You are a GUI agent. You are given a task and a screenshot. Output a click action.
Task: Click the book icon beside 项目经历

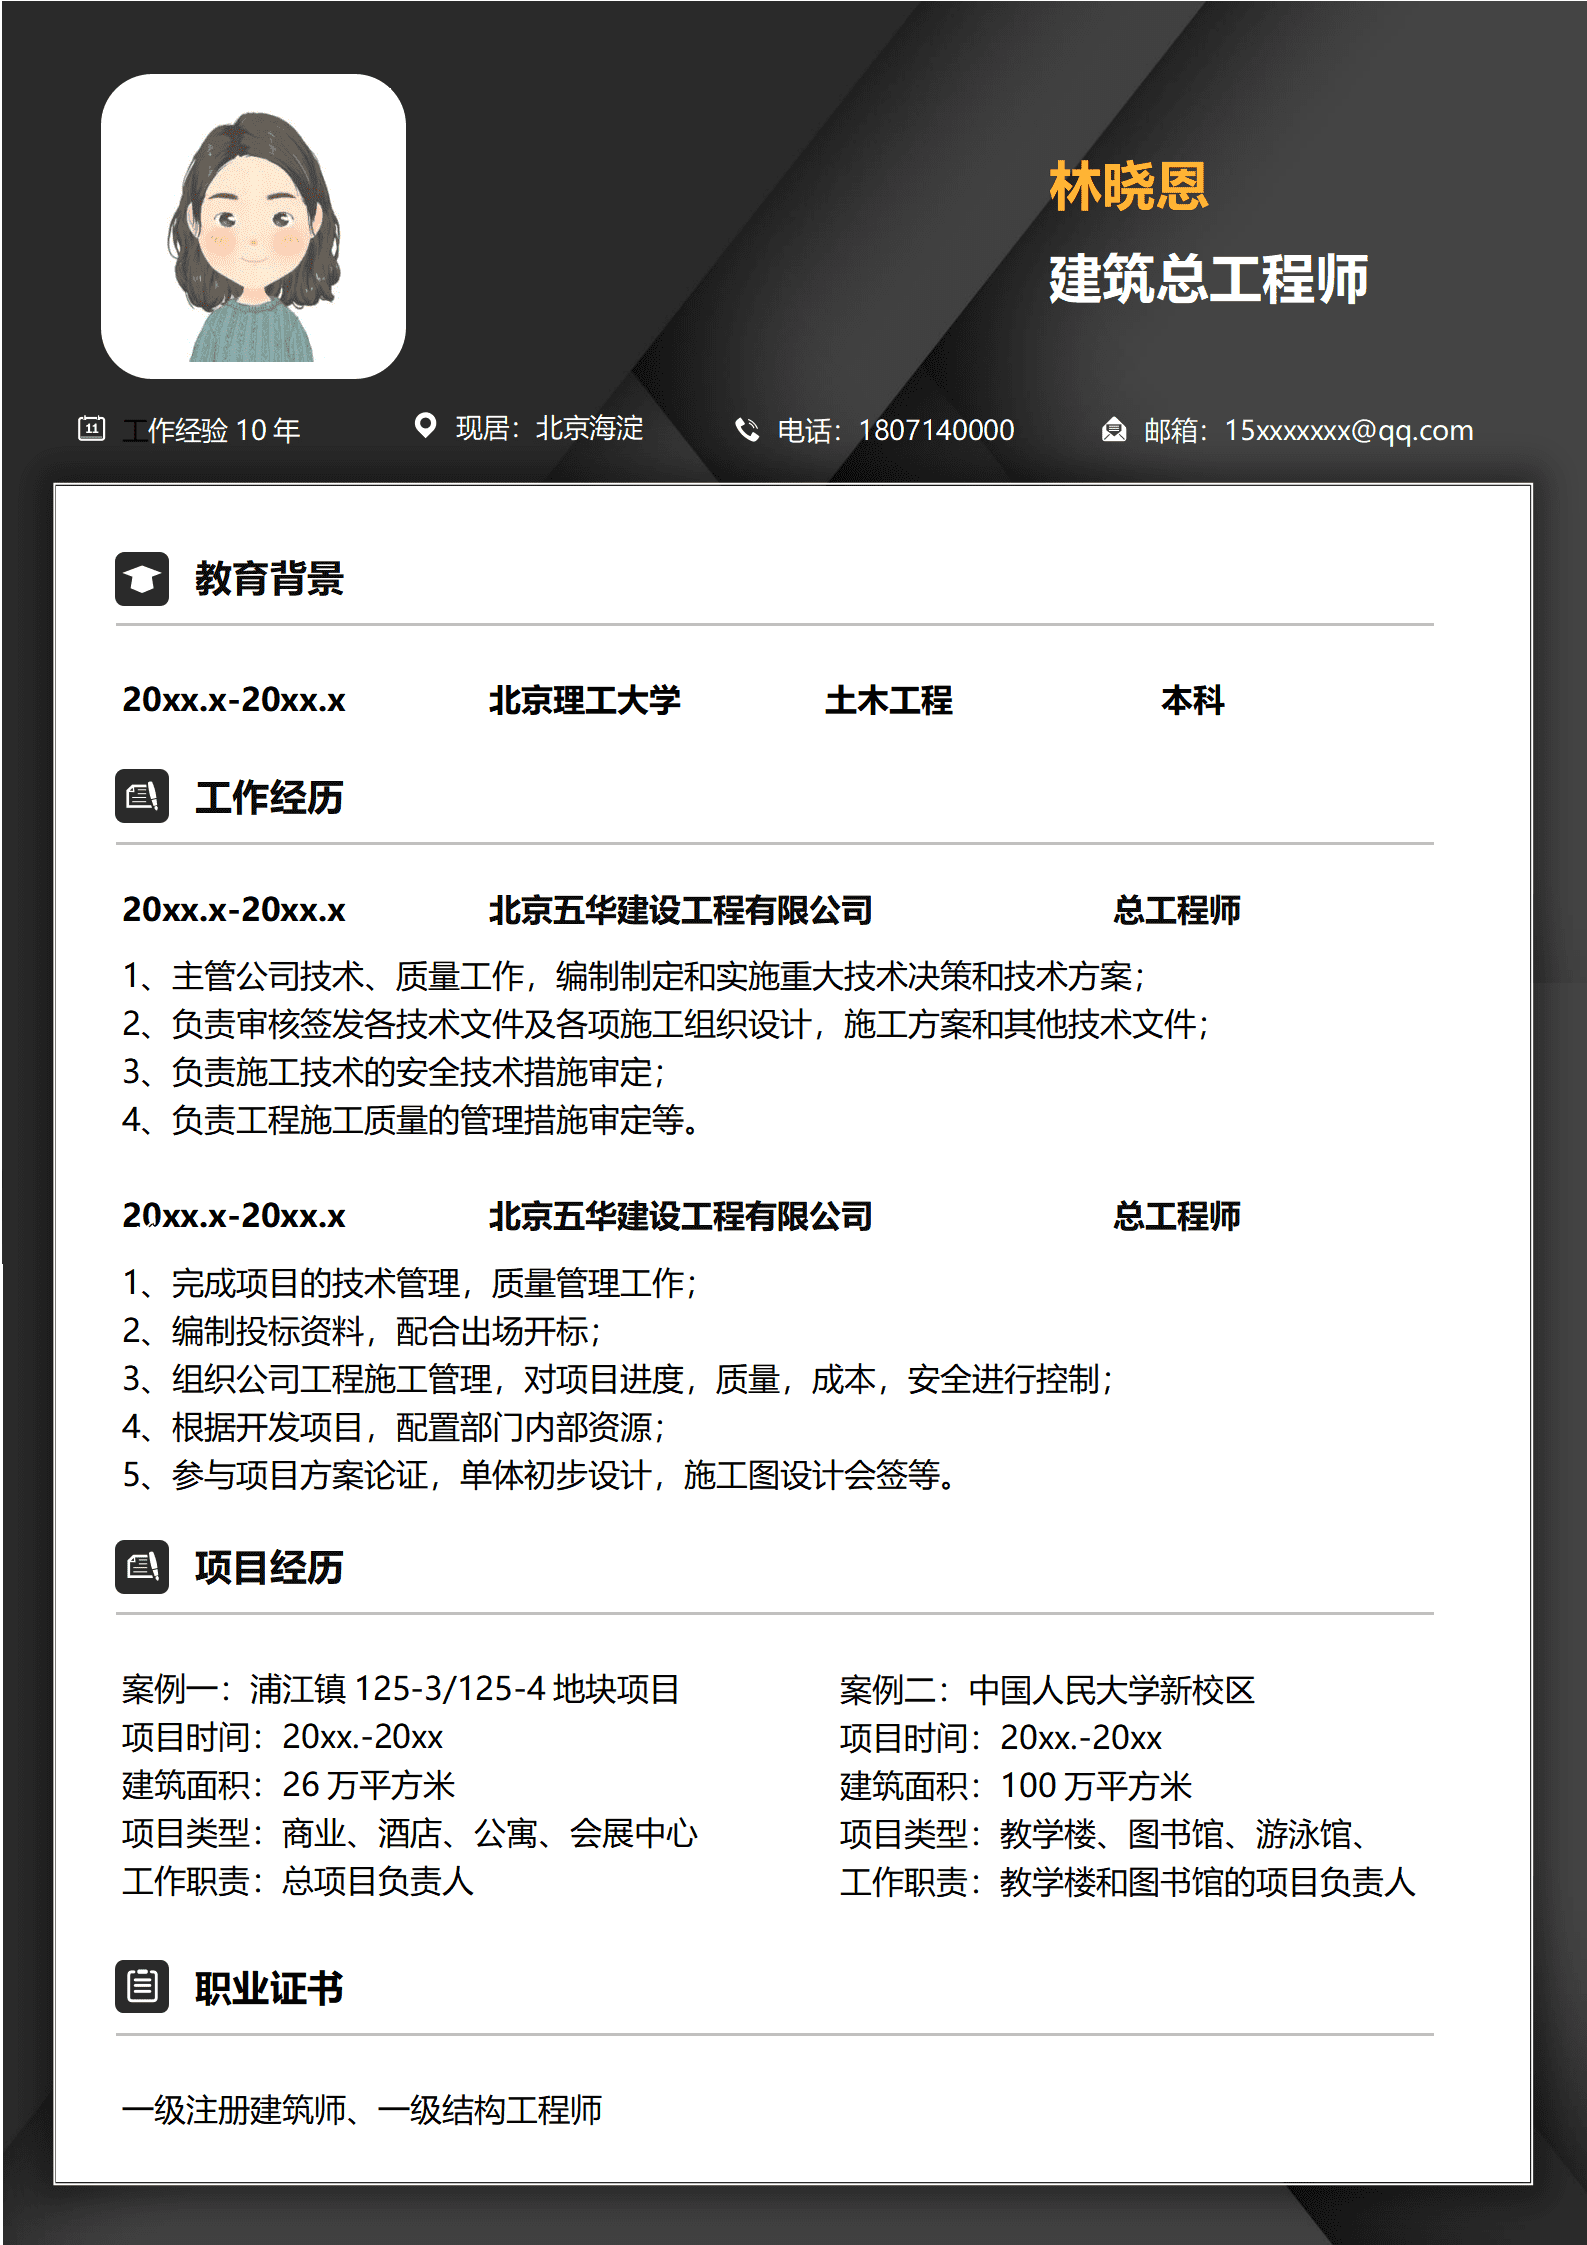pos(142,1566)
